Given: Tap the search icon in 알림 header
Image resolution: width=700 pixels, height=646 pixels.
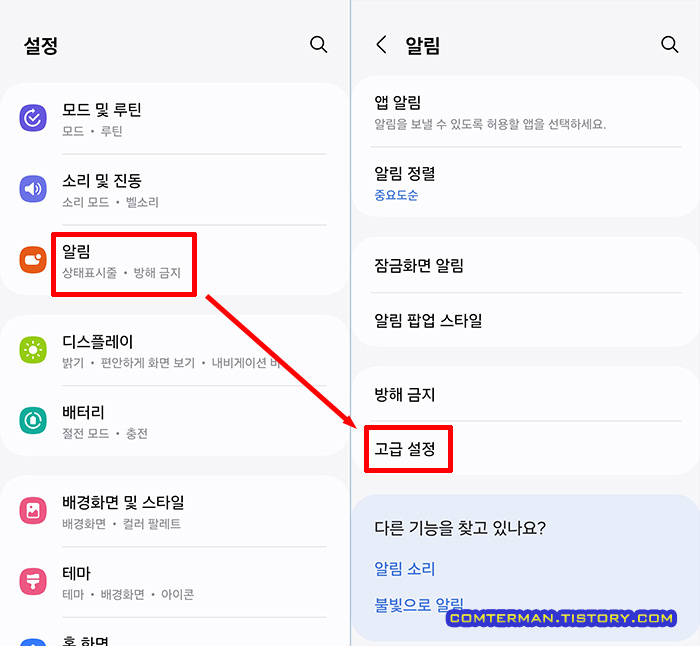Looking at the screenshot, I should [669, 45].
